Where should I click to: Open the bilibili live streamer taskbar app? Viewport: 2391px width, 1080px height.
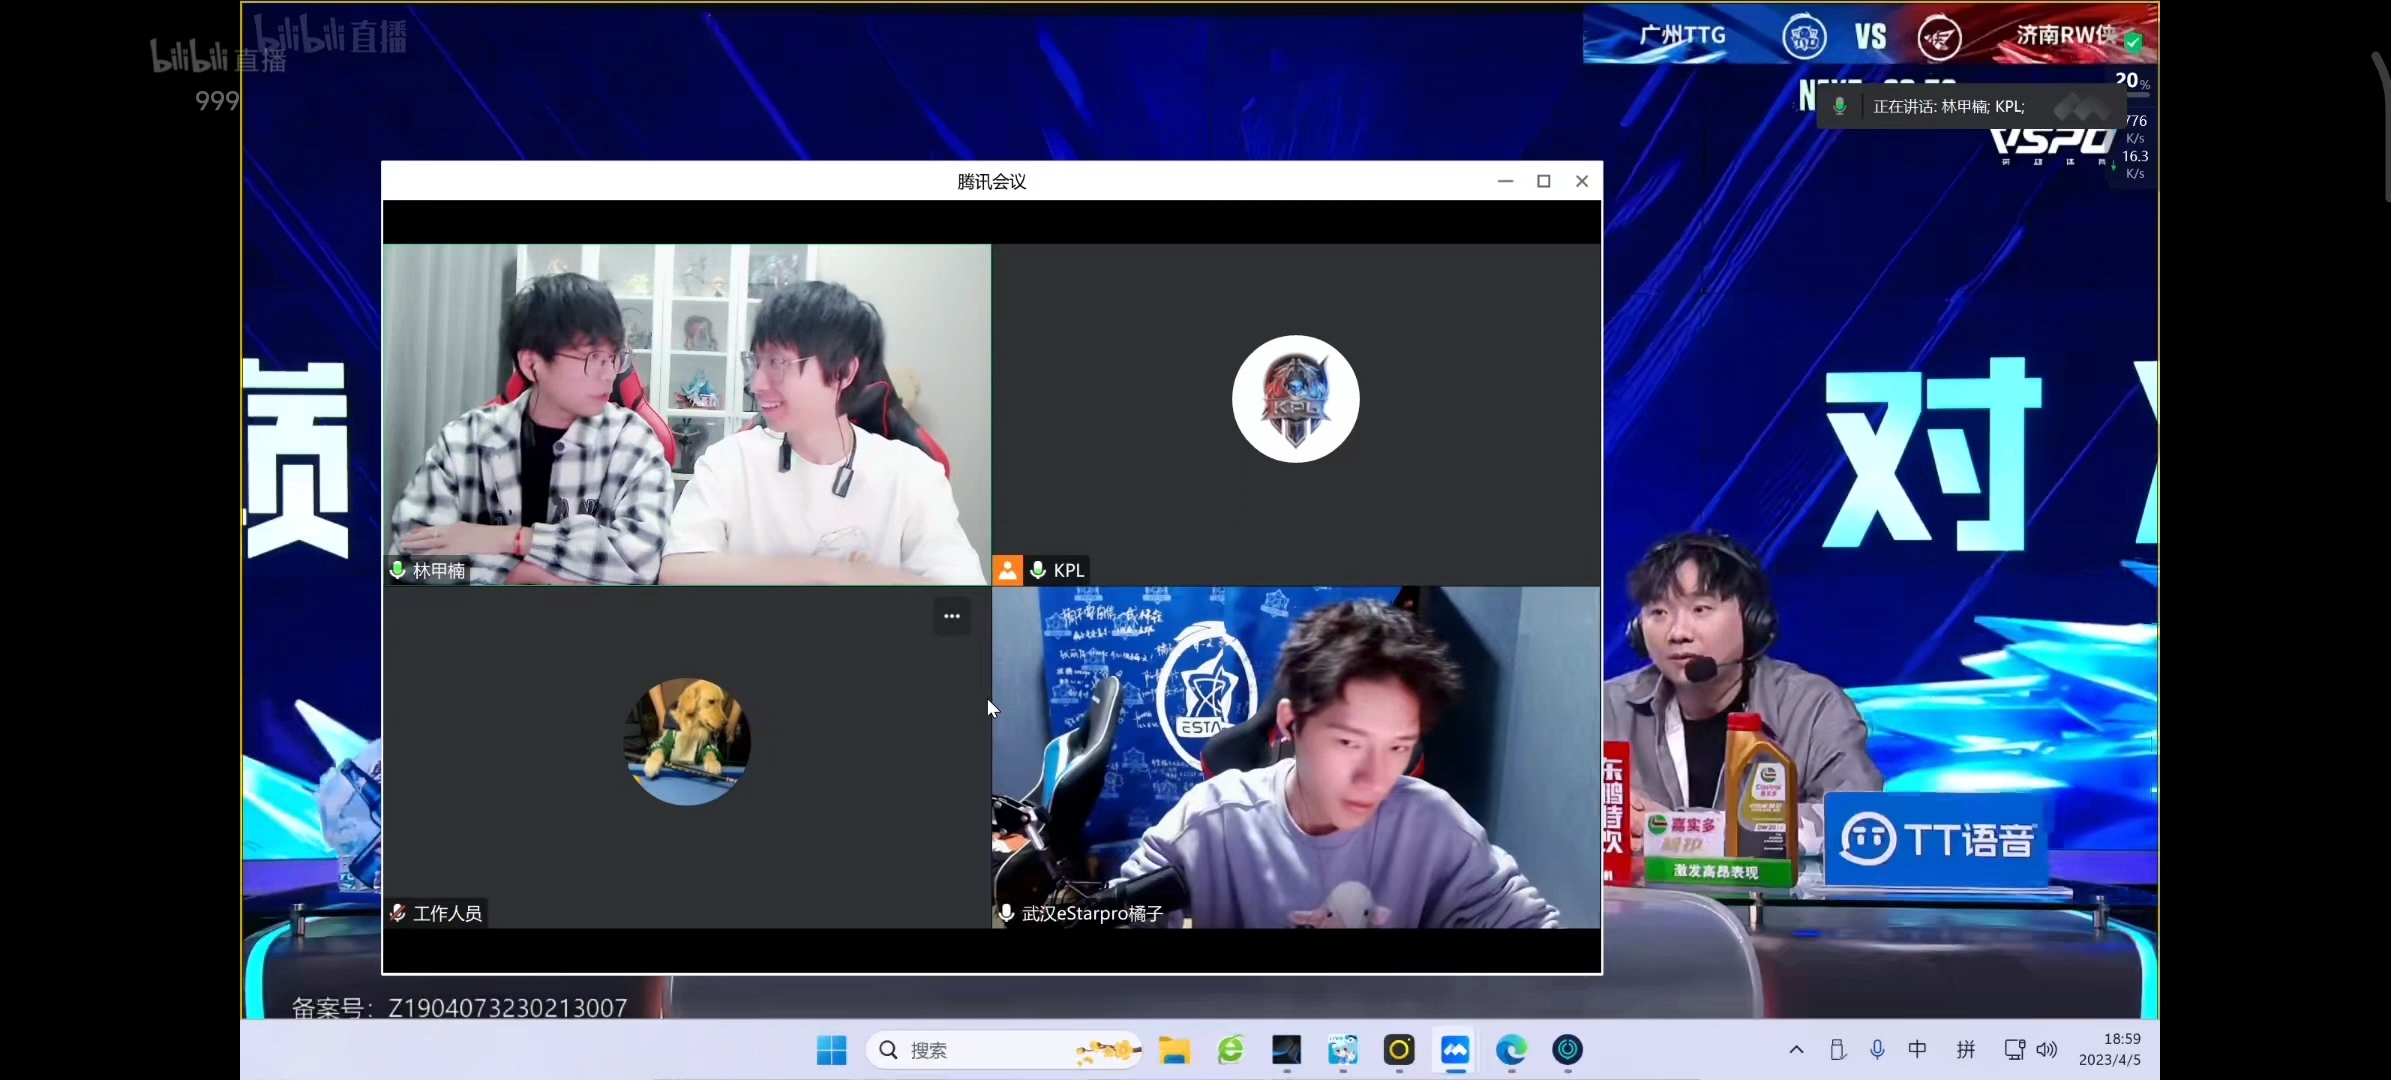[1342, 1050]
